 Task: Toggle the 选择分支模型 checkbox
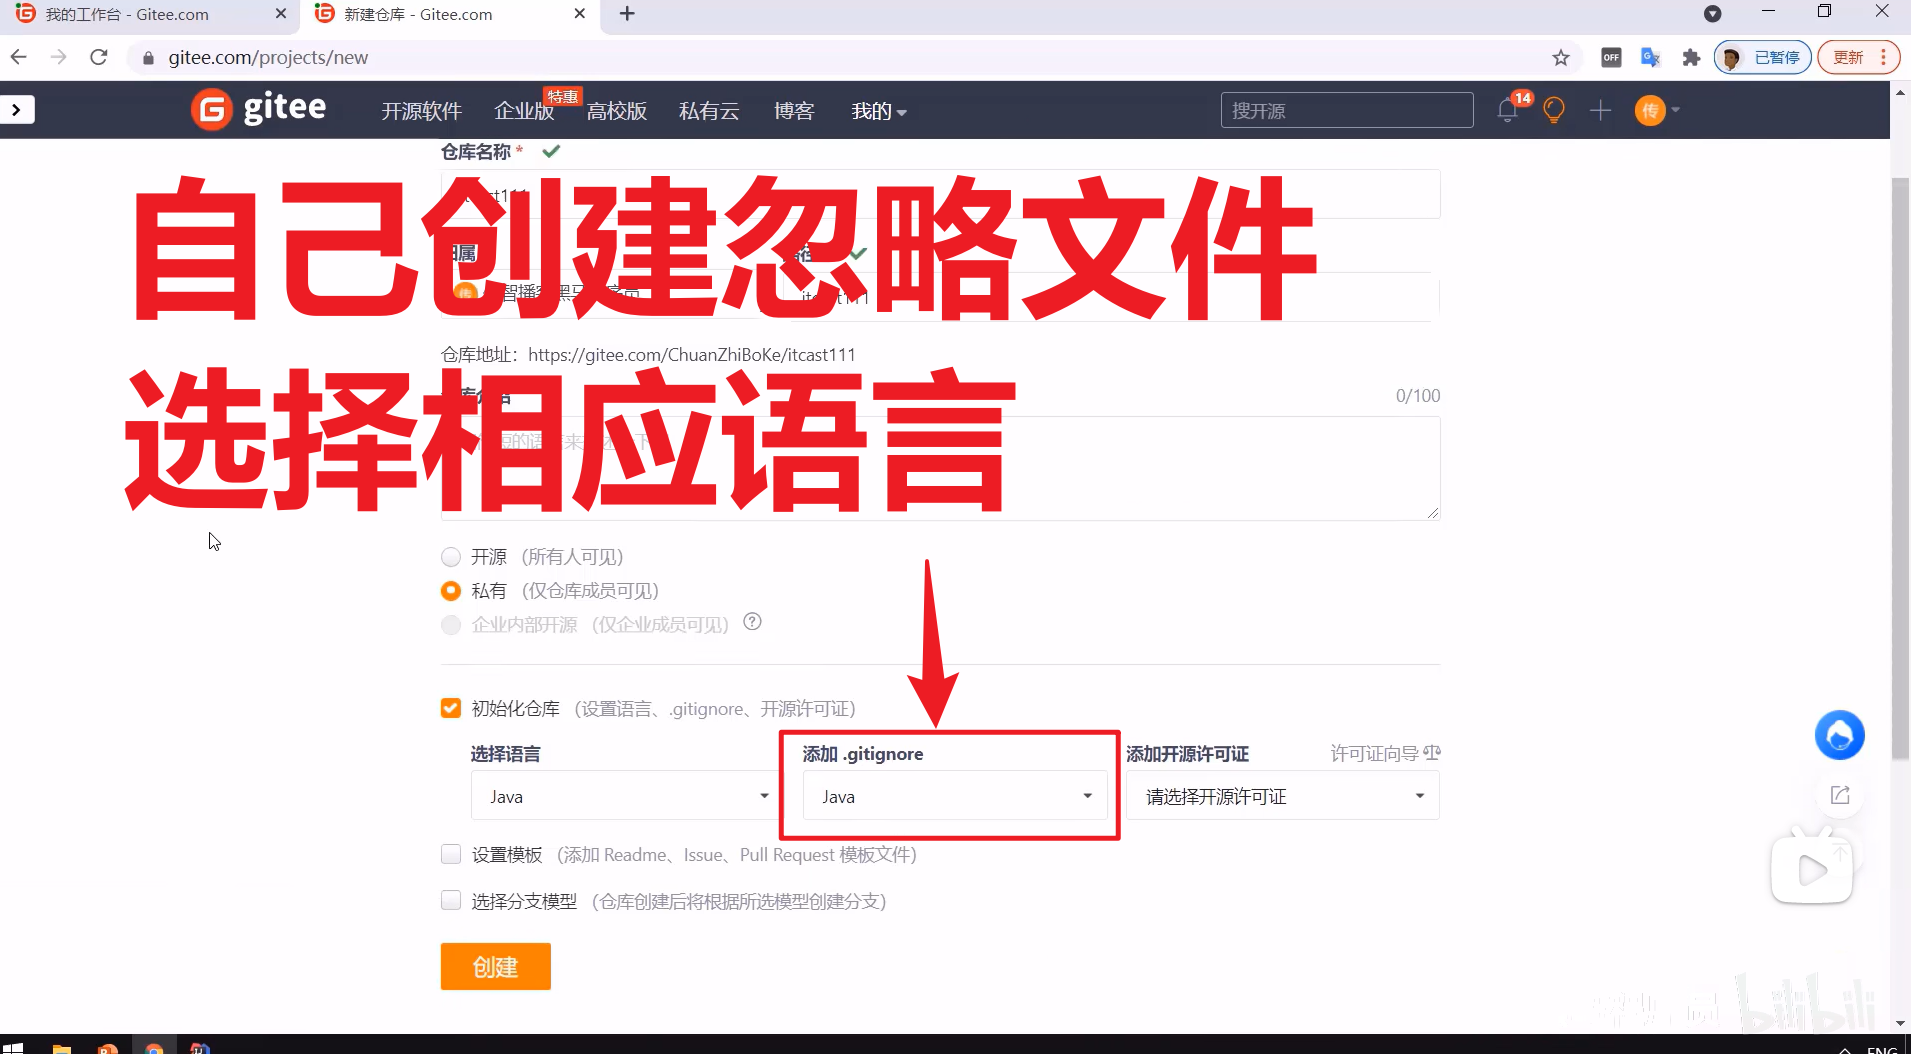(x=451, y=901)
